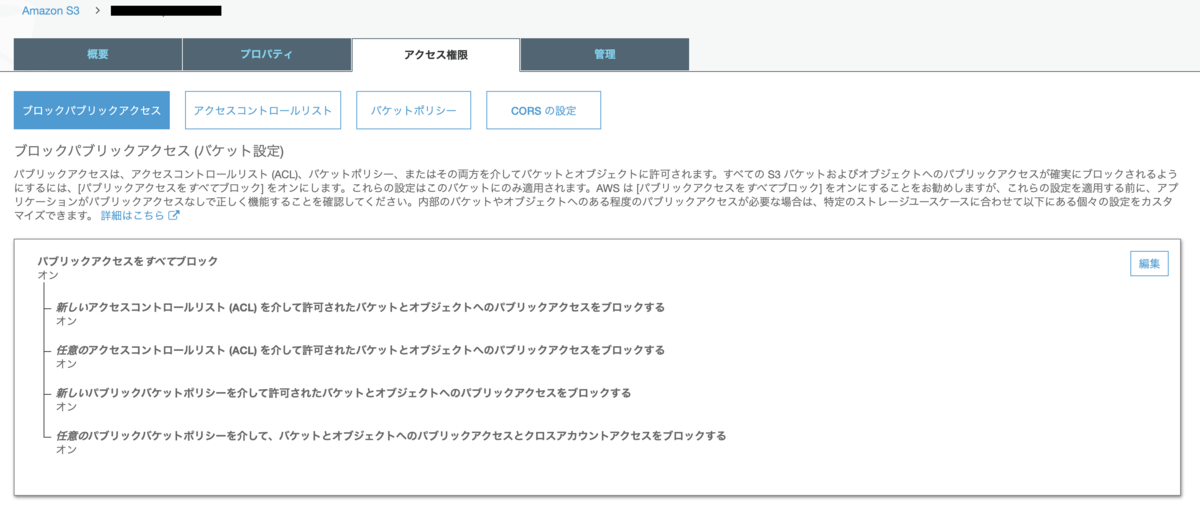Follow the 詳細はこちら link
Image resolution: width=1200 pixels, height=521 pixels.
[x=132, y=215]
